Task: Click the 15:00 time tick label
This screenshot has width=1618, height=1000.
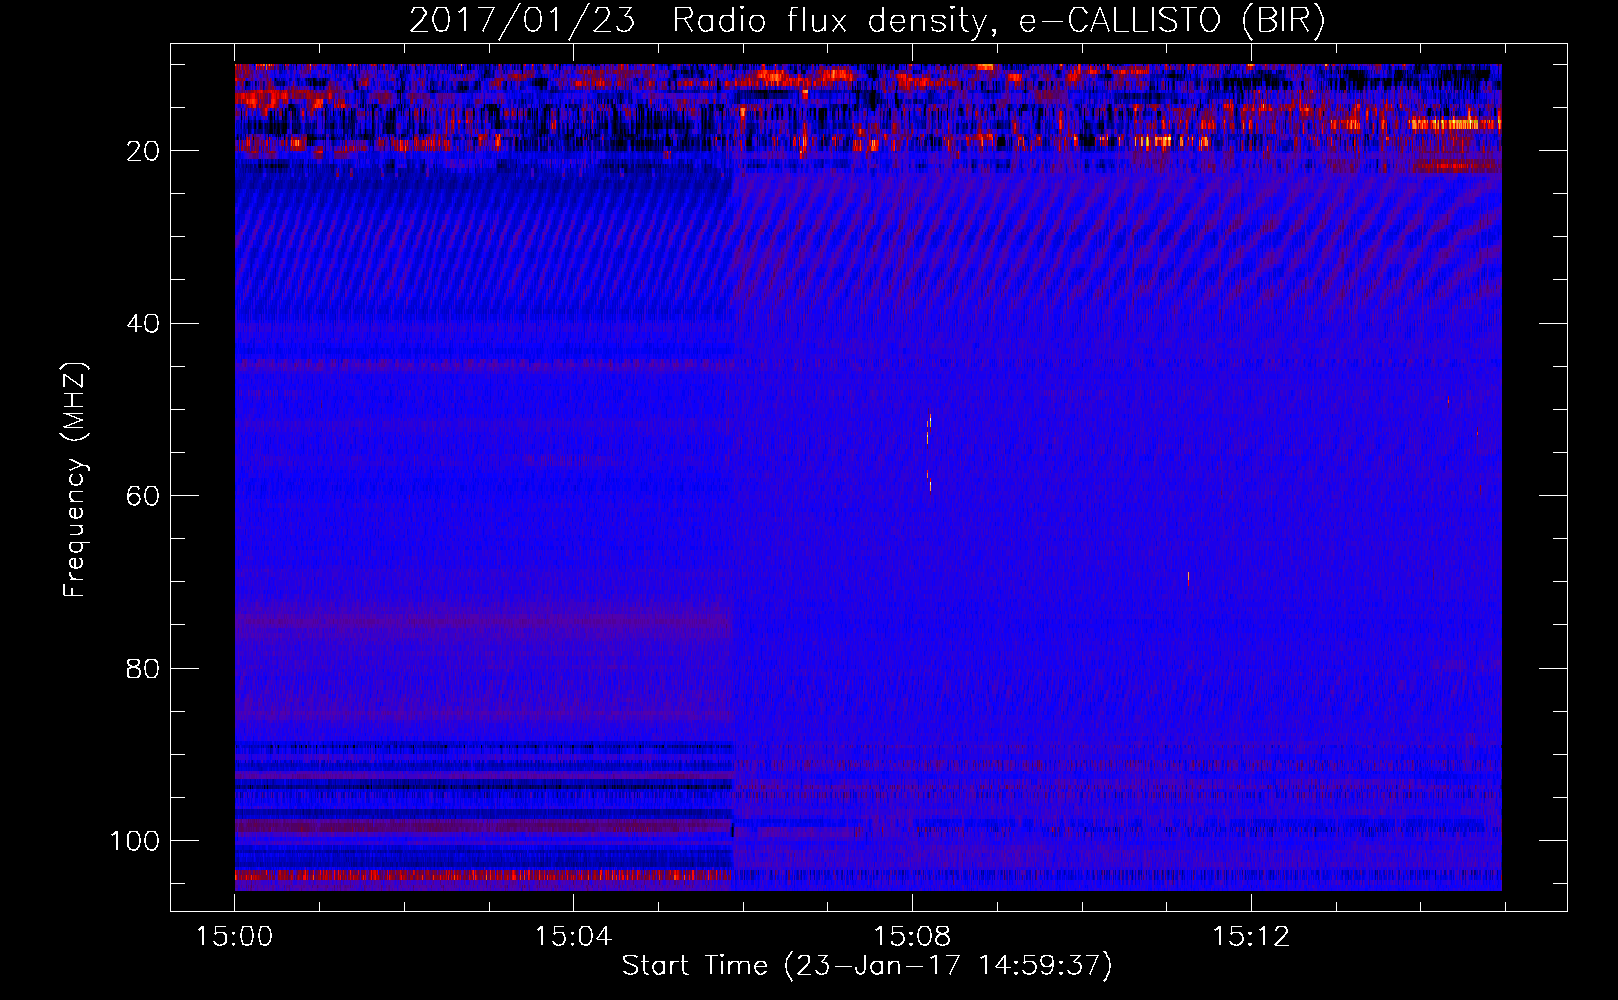Action: point(234,937)
